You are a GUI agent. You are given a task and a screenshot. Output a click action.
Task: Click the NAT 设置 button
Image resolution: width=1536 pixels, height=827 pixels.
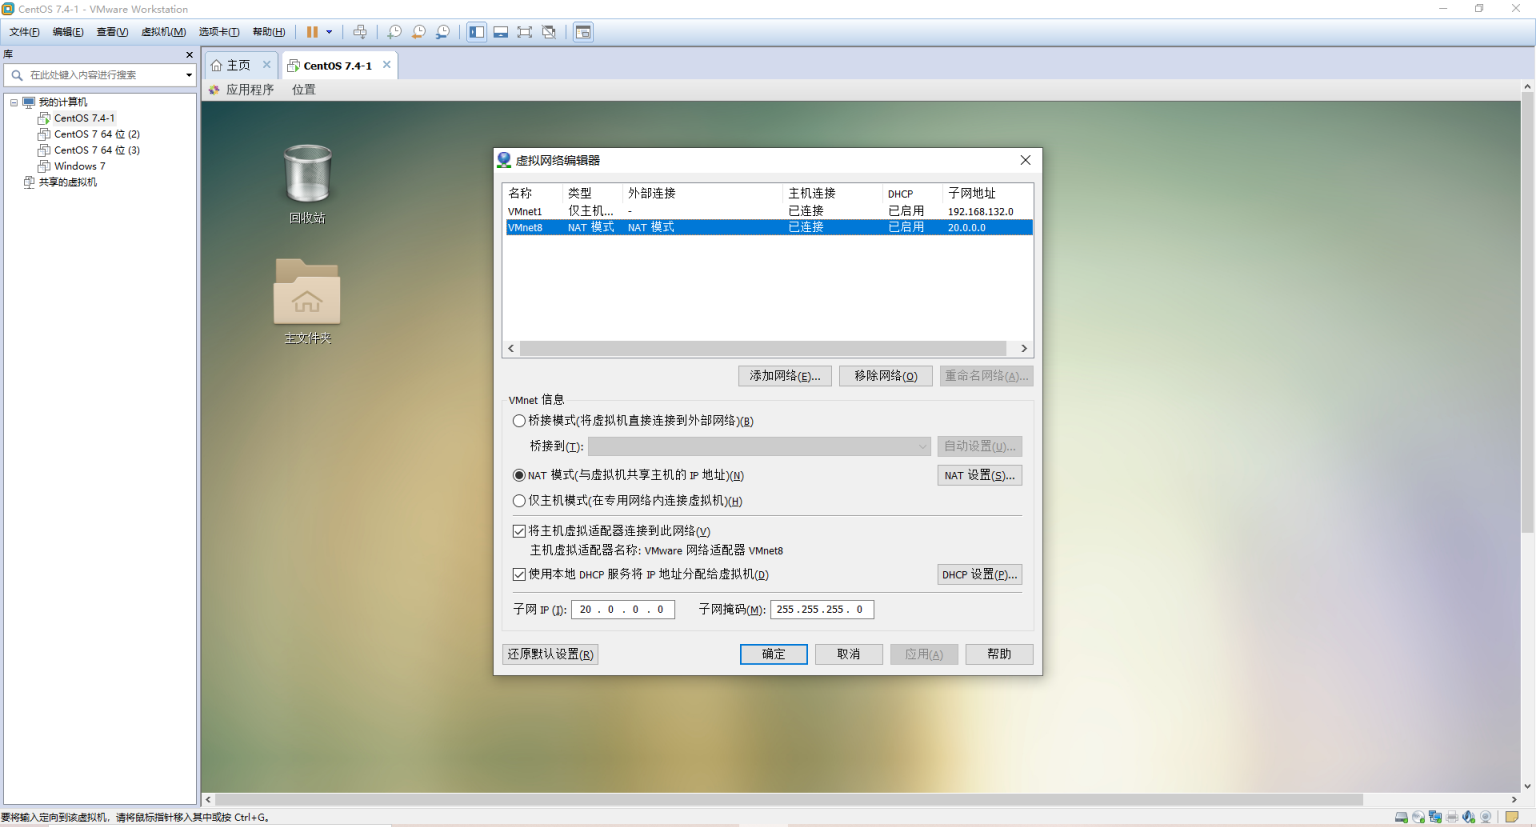979,476
